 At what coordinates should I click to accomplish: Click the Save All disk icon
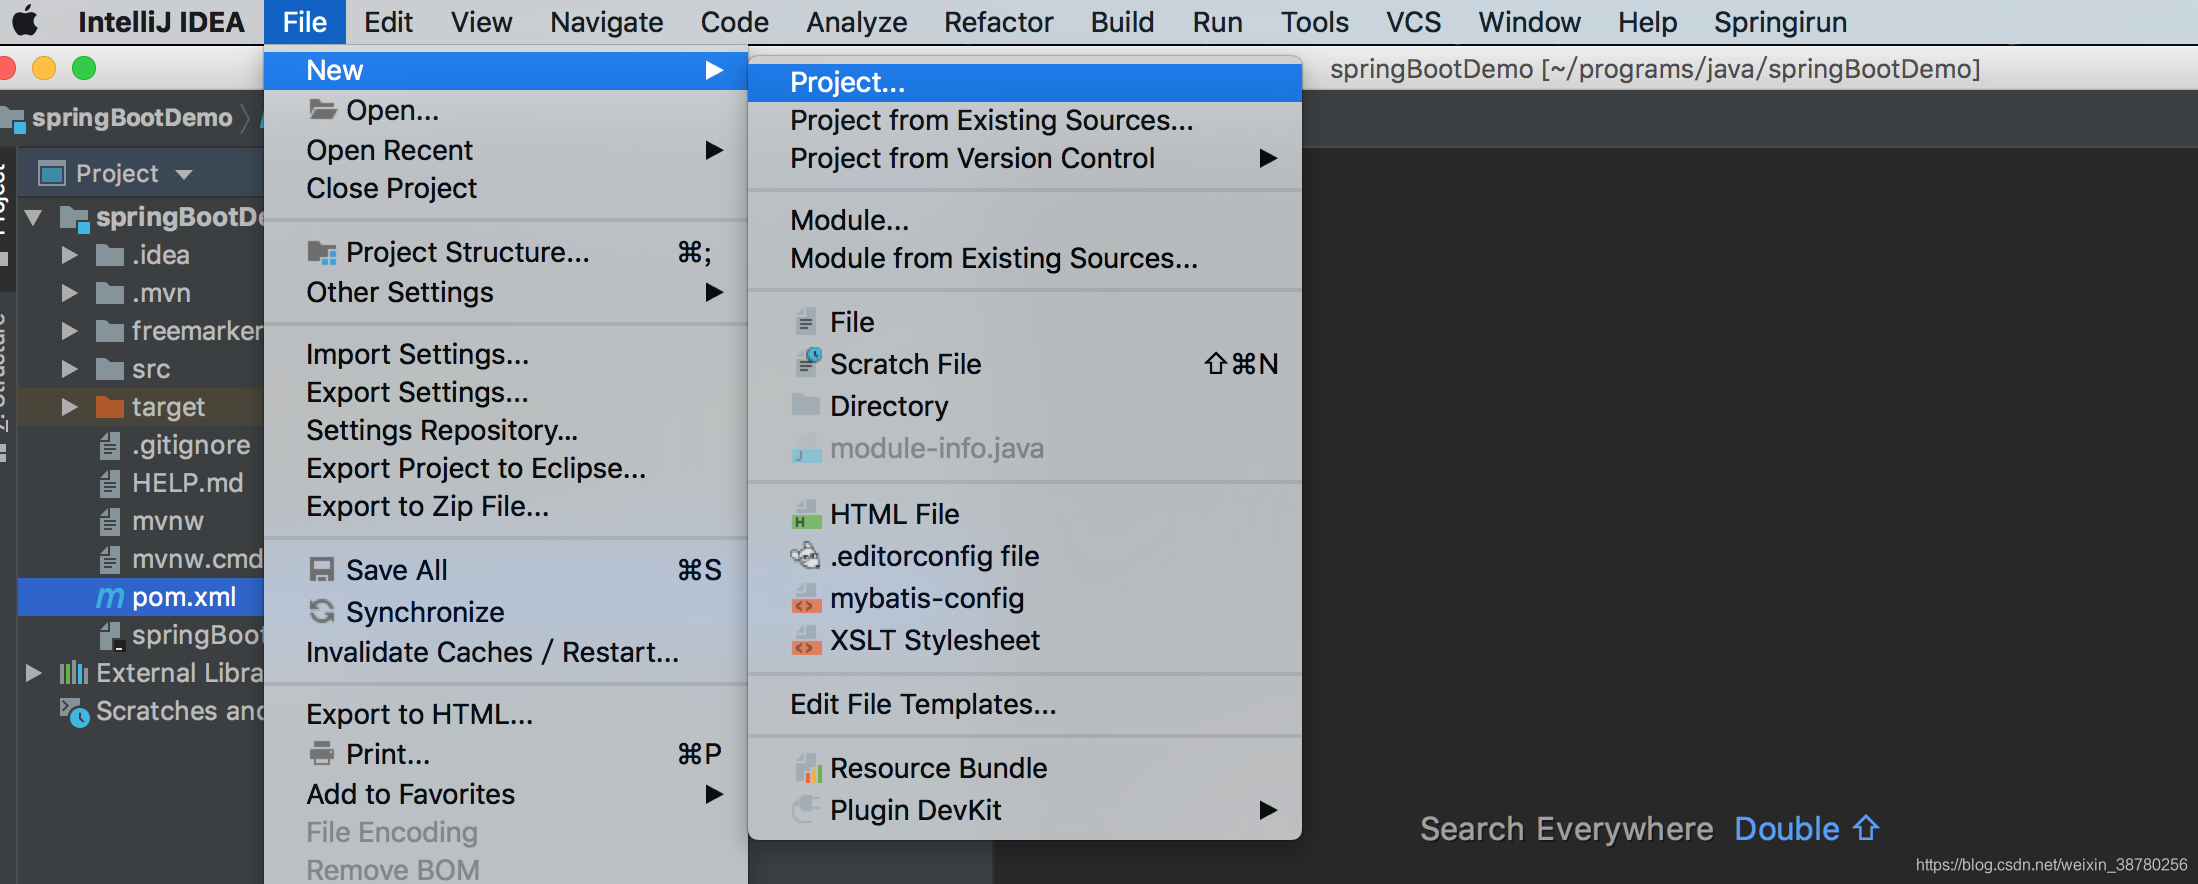(x=322, y=570)
